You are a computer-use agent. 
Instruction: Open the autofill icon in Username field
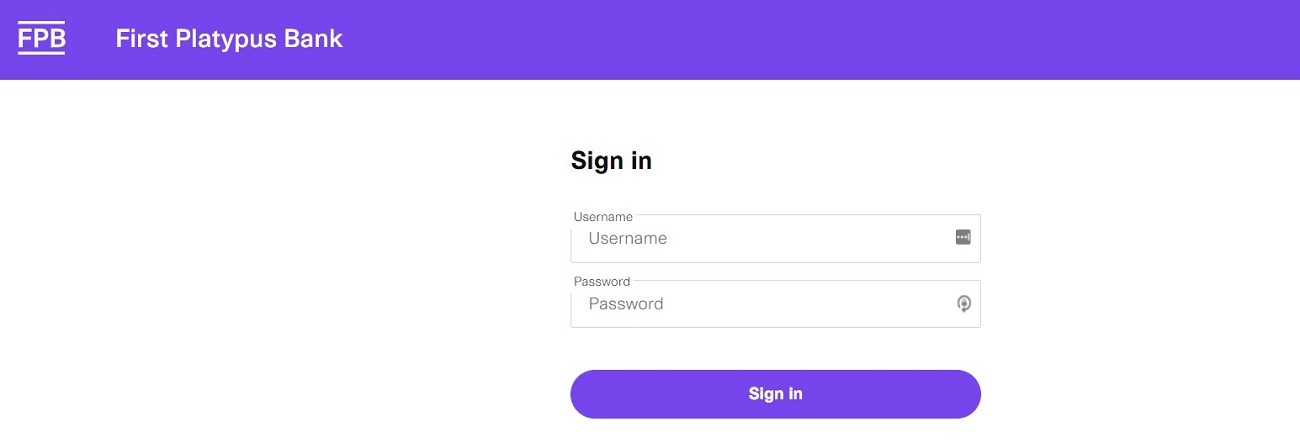pos(963,237)
